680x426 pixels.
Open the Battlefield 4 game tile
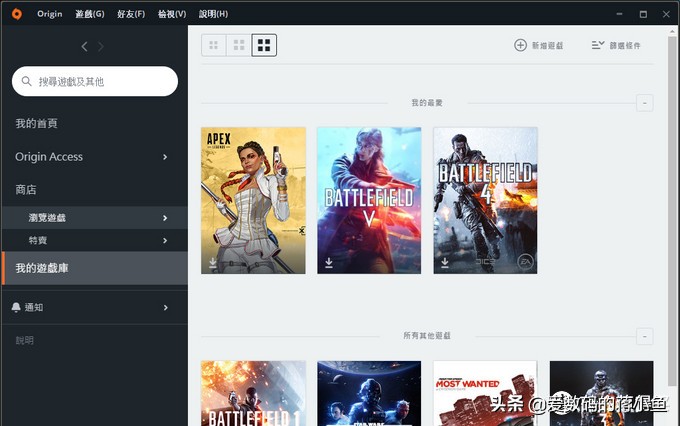485,200
